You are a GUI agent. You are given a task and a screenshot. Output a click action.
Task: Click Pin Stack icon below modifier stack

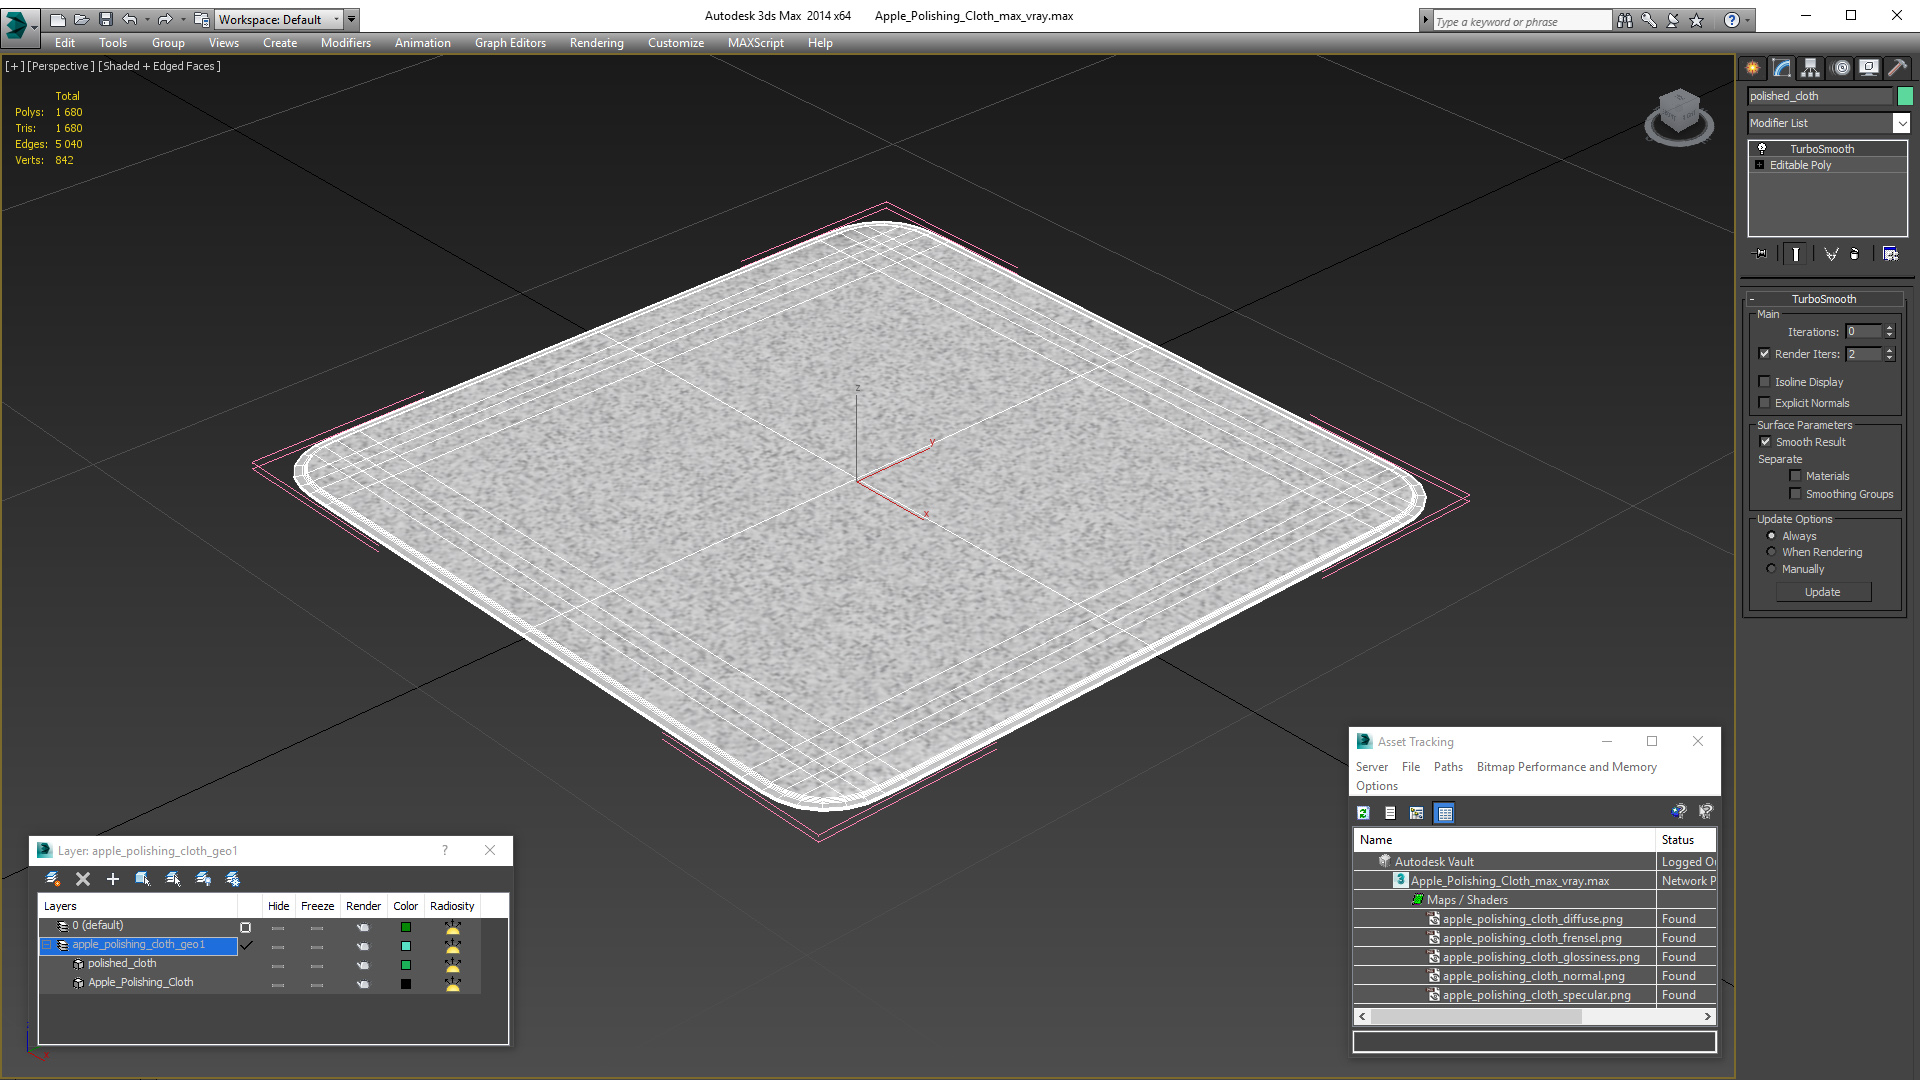(1761, 254)
